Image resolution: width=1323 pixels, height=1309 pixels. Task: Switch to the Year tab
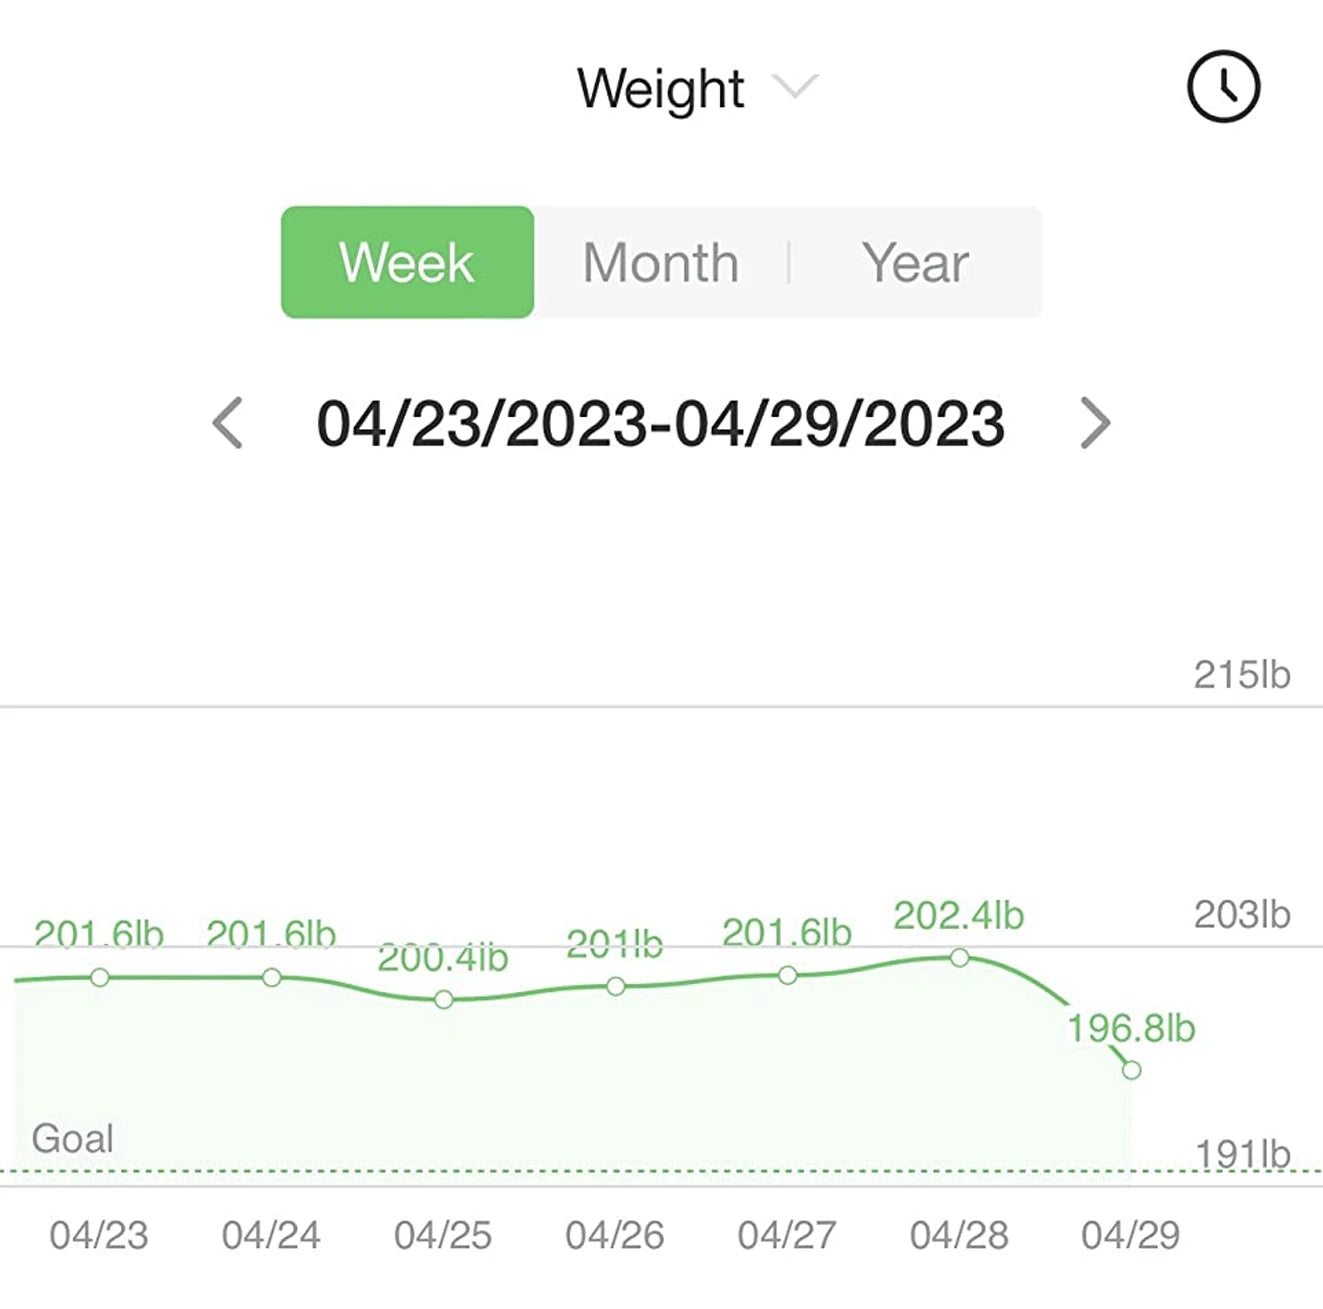tap(915, 263)
